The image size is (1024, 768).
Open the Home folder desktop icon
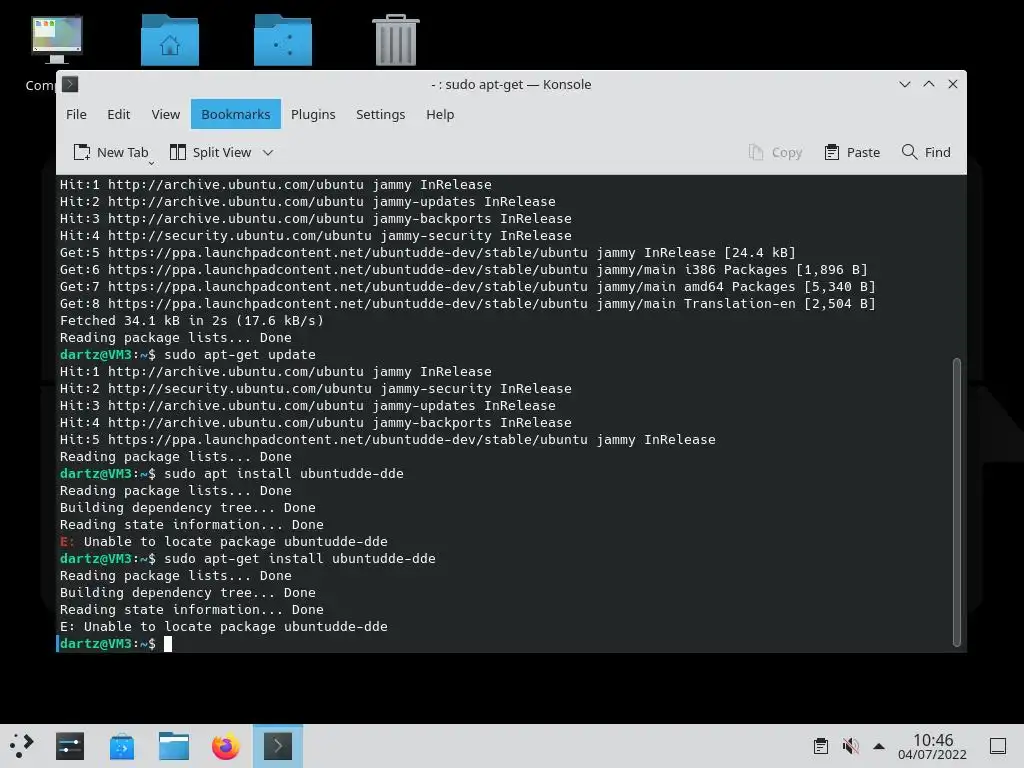[170, 40]
